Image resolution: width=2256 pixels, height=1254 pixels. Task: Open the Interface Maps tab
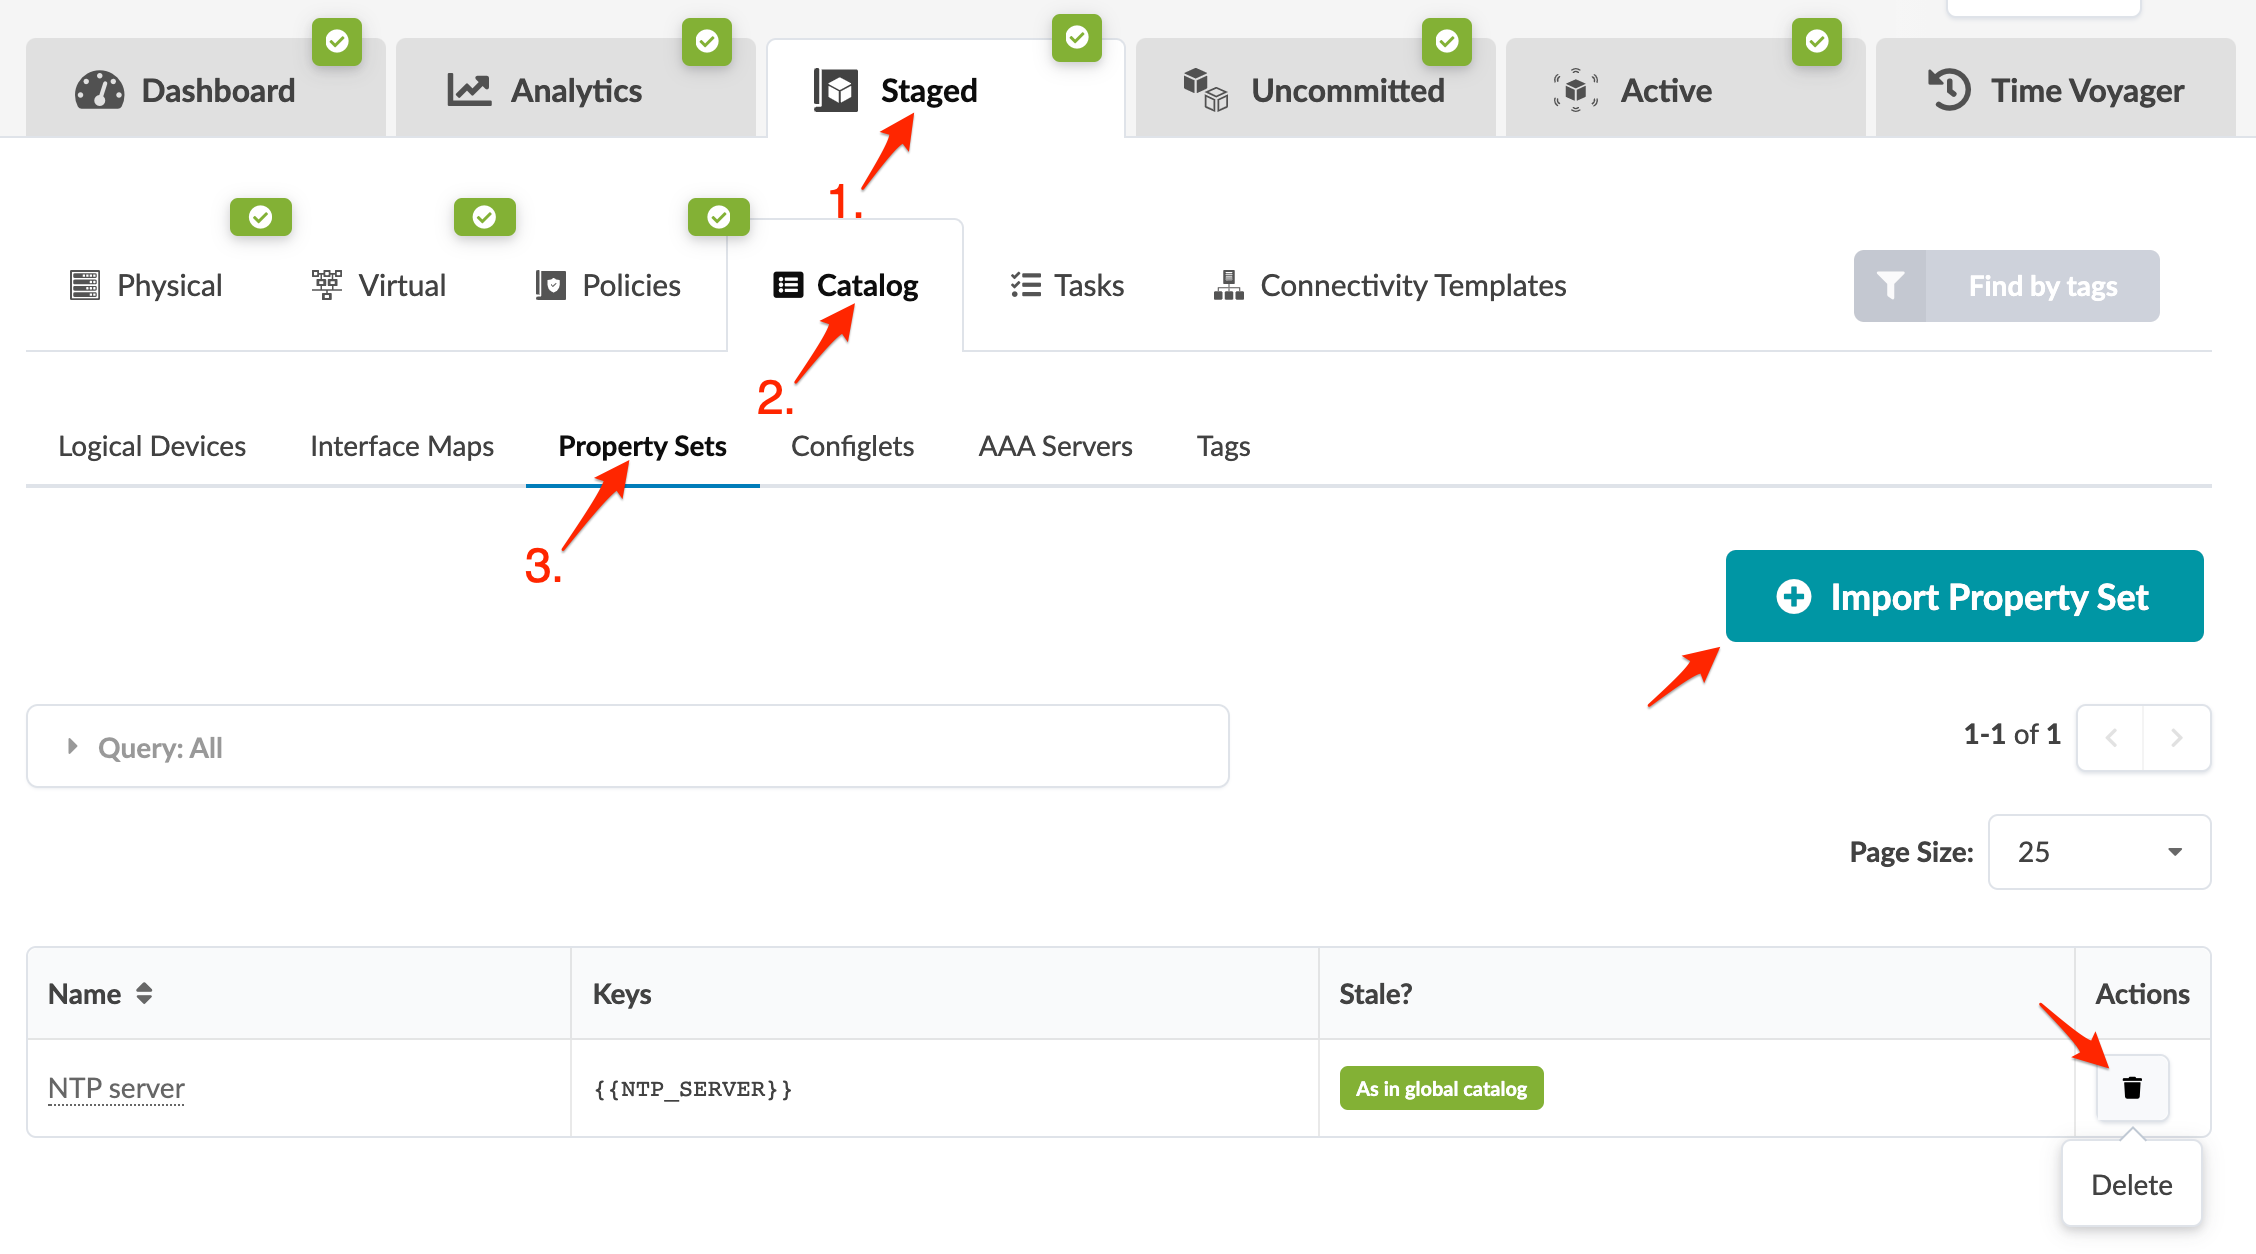(402, 446)
